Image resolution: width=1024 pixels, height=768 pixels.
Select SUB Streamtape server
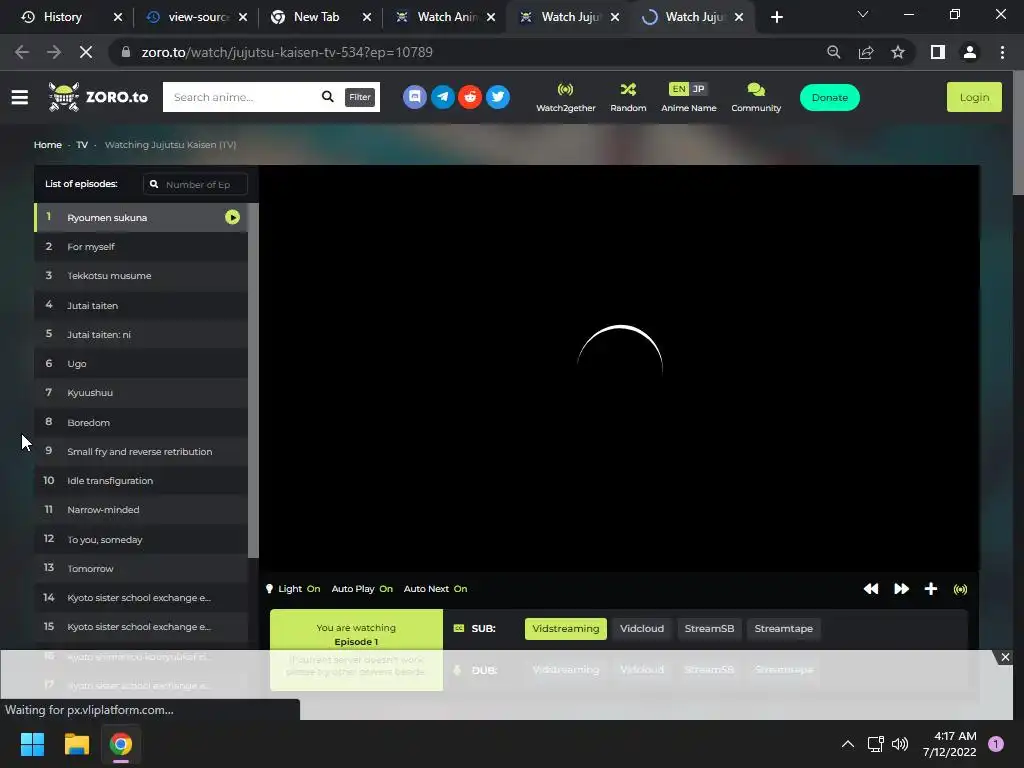pos(784,628)
